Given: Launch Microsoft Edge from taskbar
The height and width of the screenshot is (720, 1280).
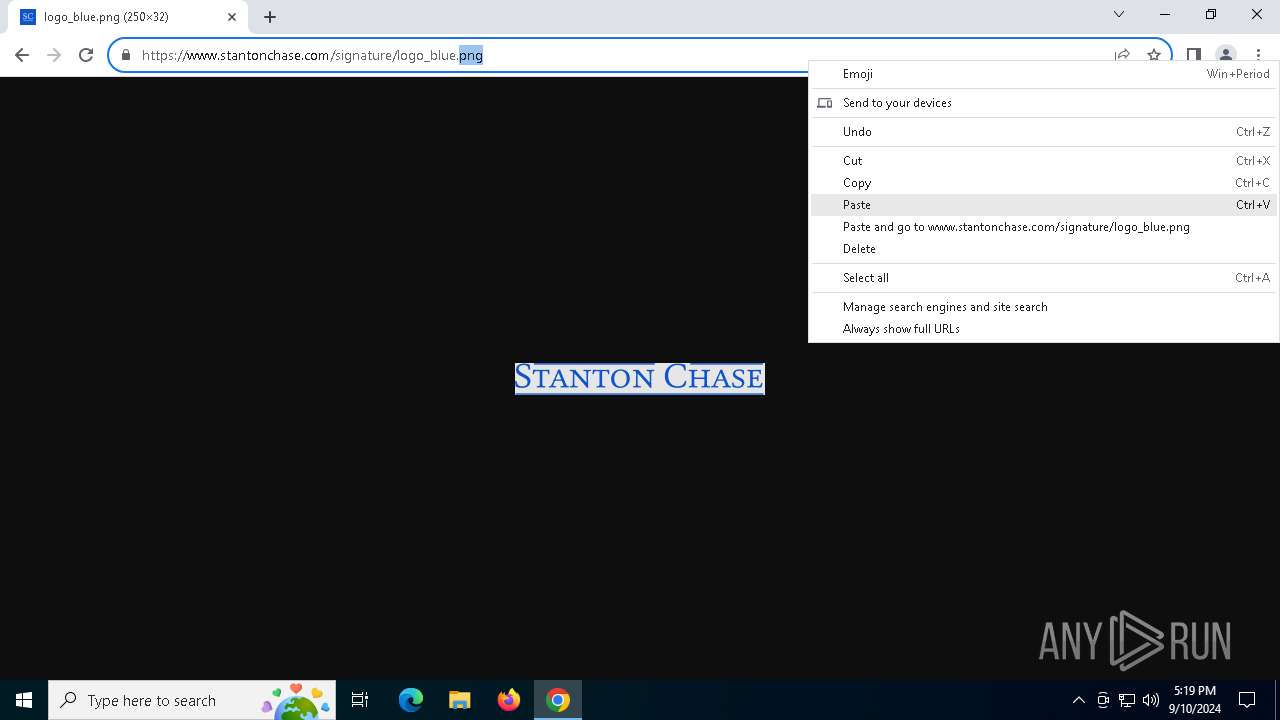Looking at the screenshot, I should point(411,700).
